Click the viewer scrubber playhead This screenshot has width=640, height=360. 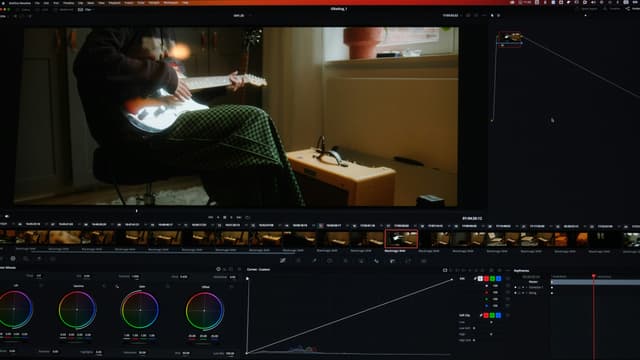137,211
